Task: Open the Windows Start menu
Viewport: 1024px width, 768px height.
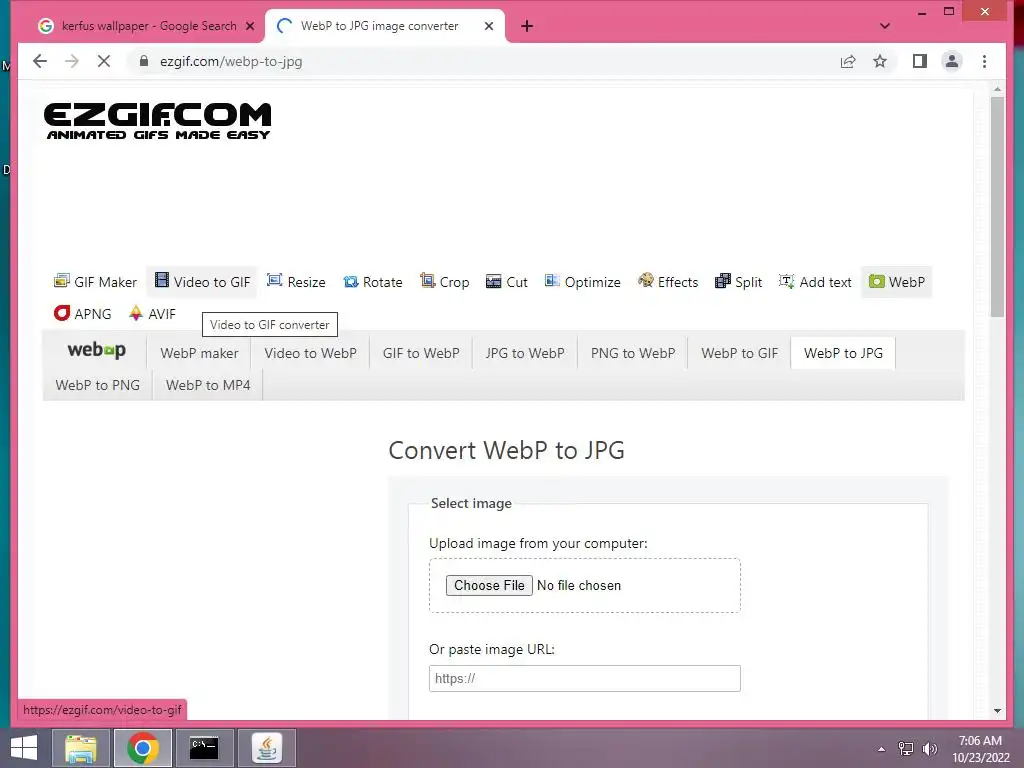Action: pos(24,748)
